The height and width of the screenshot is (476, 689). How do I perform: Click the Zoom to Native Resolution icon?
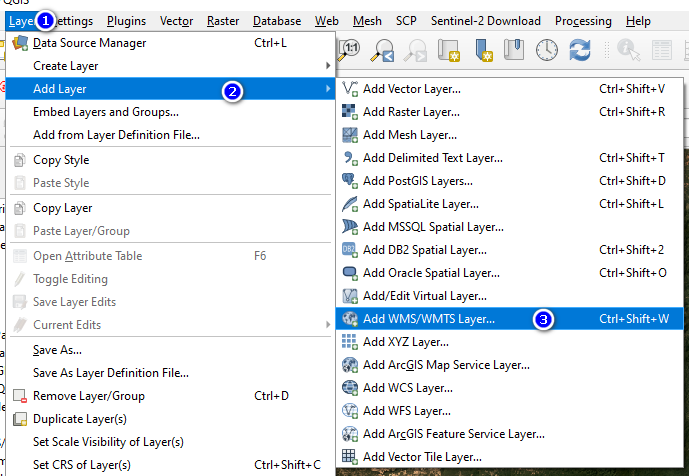point(349,50)
